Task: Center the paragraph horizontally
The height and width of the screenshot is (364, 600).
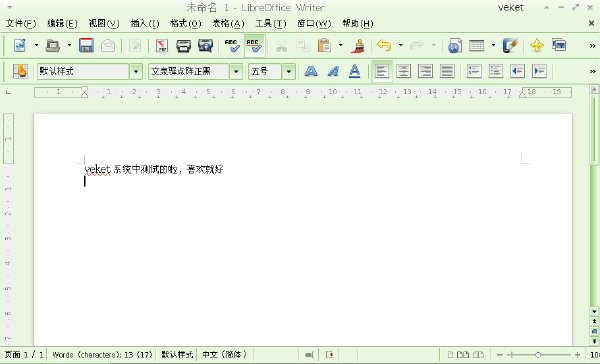Action: tap(404, 71)
